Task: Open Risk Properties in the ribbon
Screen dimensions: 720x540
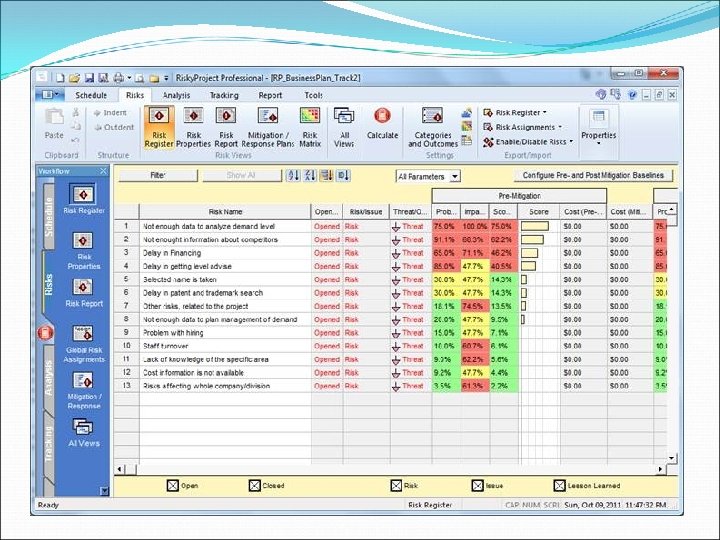Action: click(x=193, y=127)
